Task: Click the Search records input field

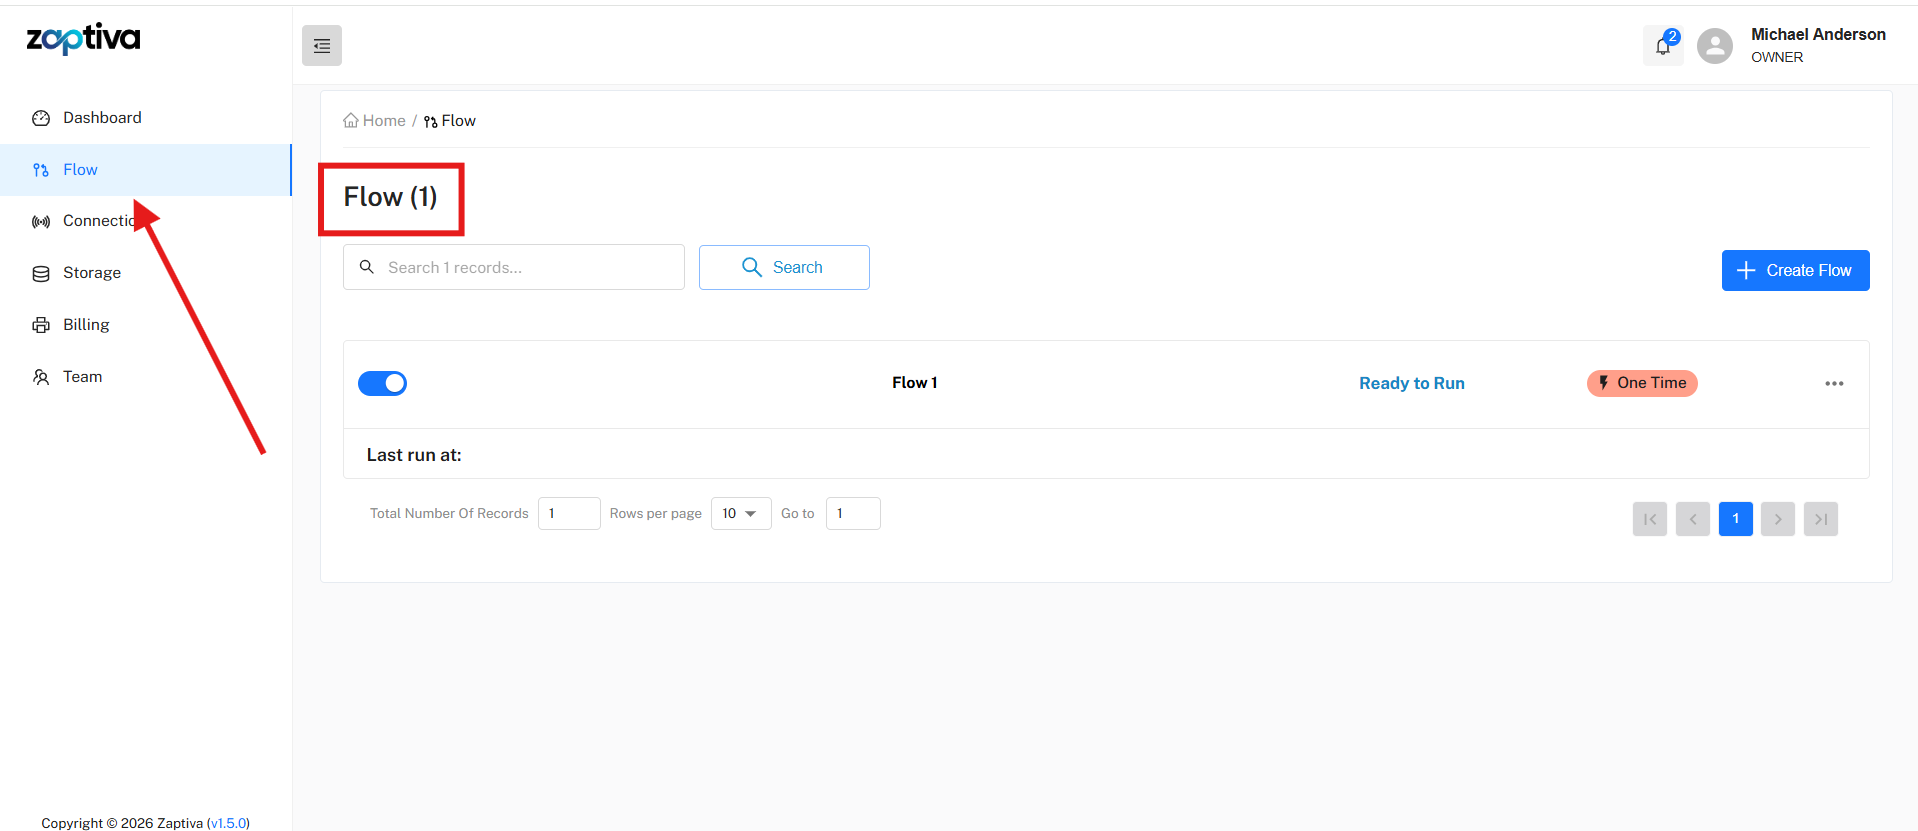Action: click(527, 268)
